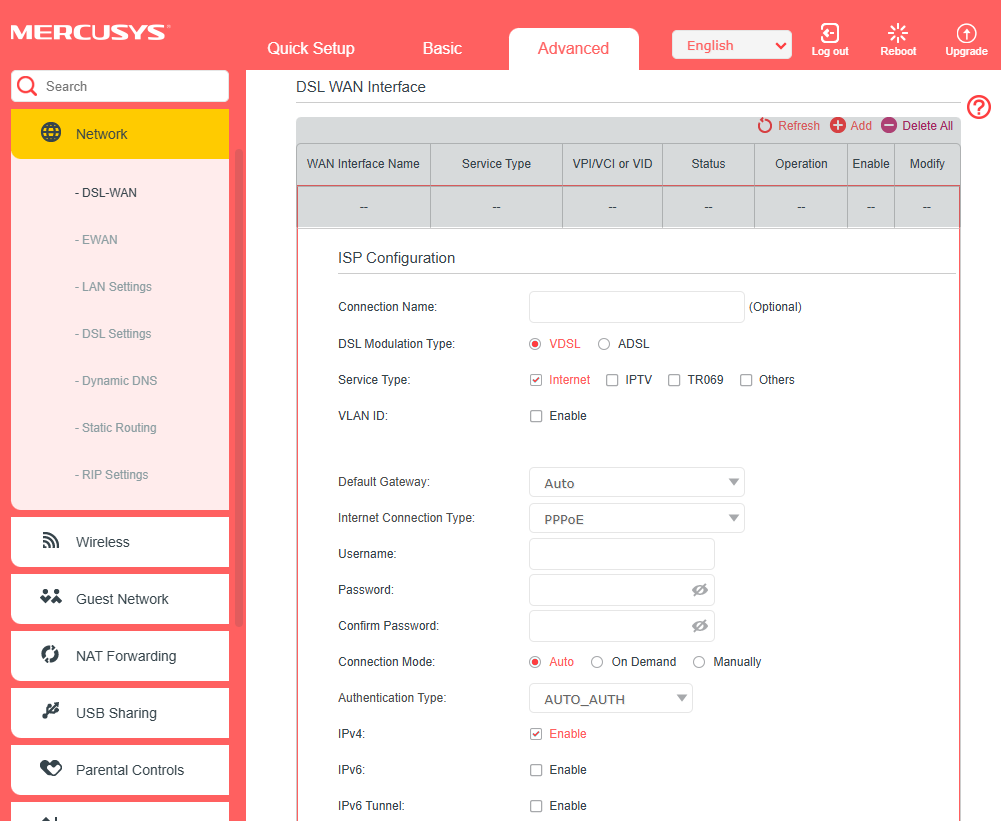Click the Add plus icon
Viewport: 1001px width, 821px height.
pos(838,126)
